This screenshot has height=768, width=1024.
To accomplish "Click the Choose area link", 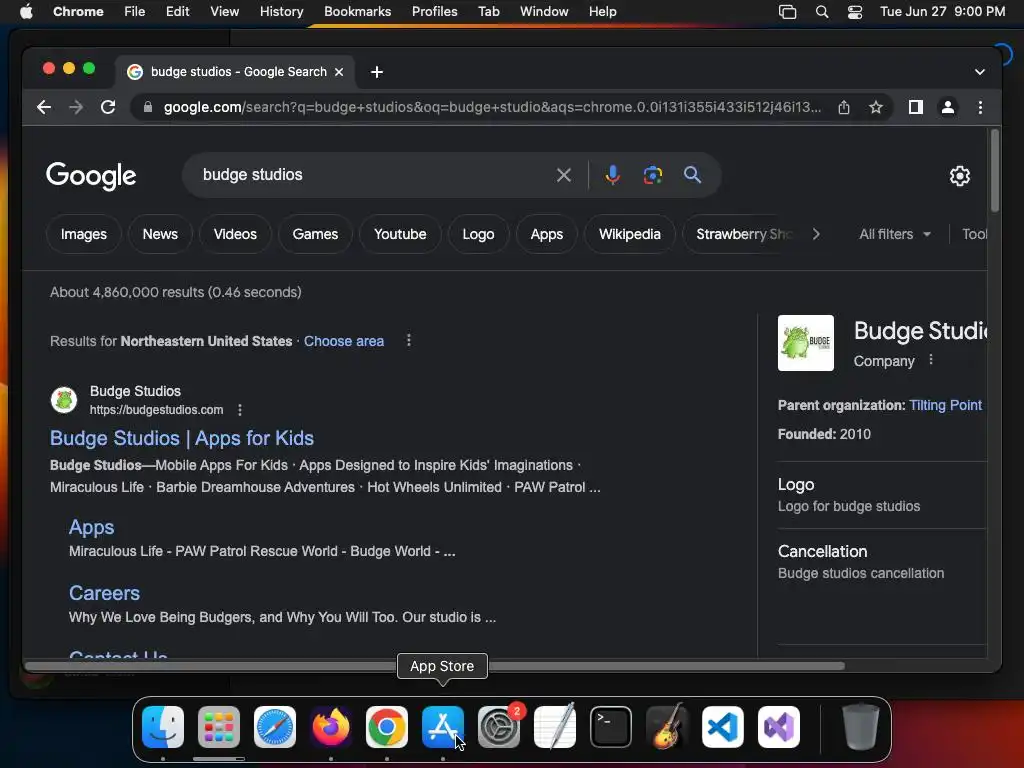I will [x=344, y=341].
